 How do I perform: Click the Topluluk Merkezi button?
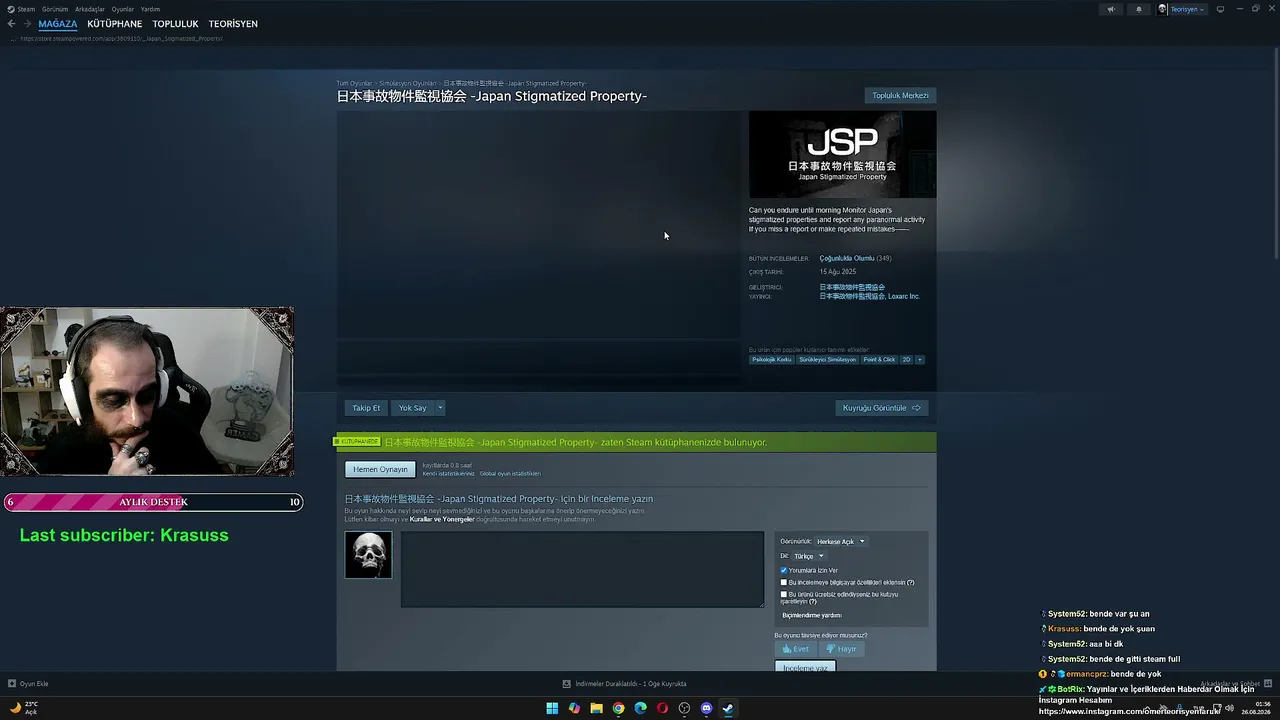point(900,96)
